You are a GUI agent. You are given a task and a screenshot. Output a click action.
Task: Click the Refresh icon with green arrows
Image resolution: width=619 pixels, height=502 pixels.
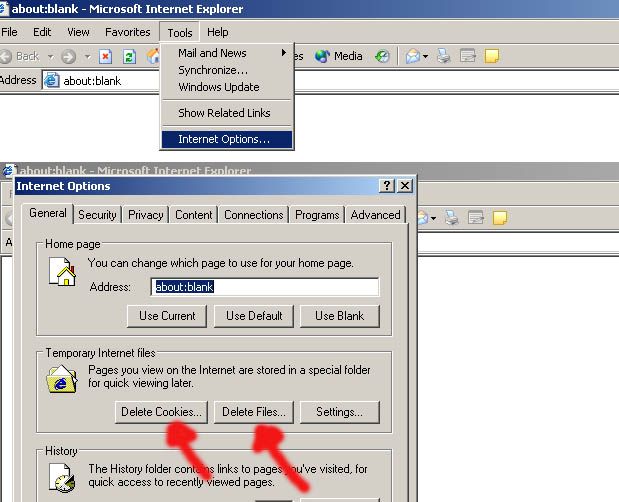(129, 56)
